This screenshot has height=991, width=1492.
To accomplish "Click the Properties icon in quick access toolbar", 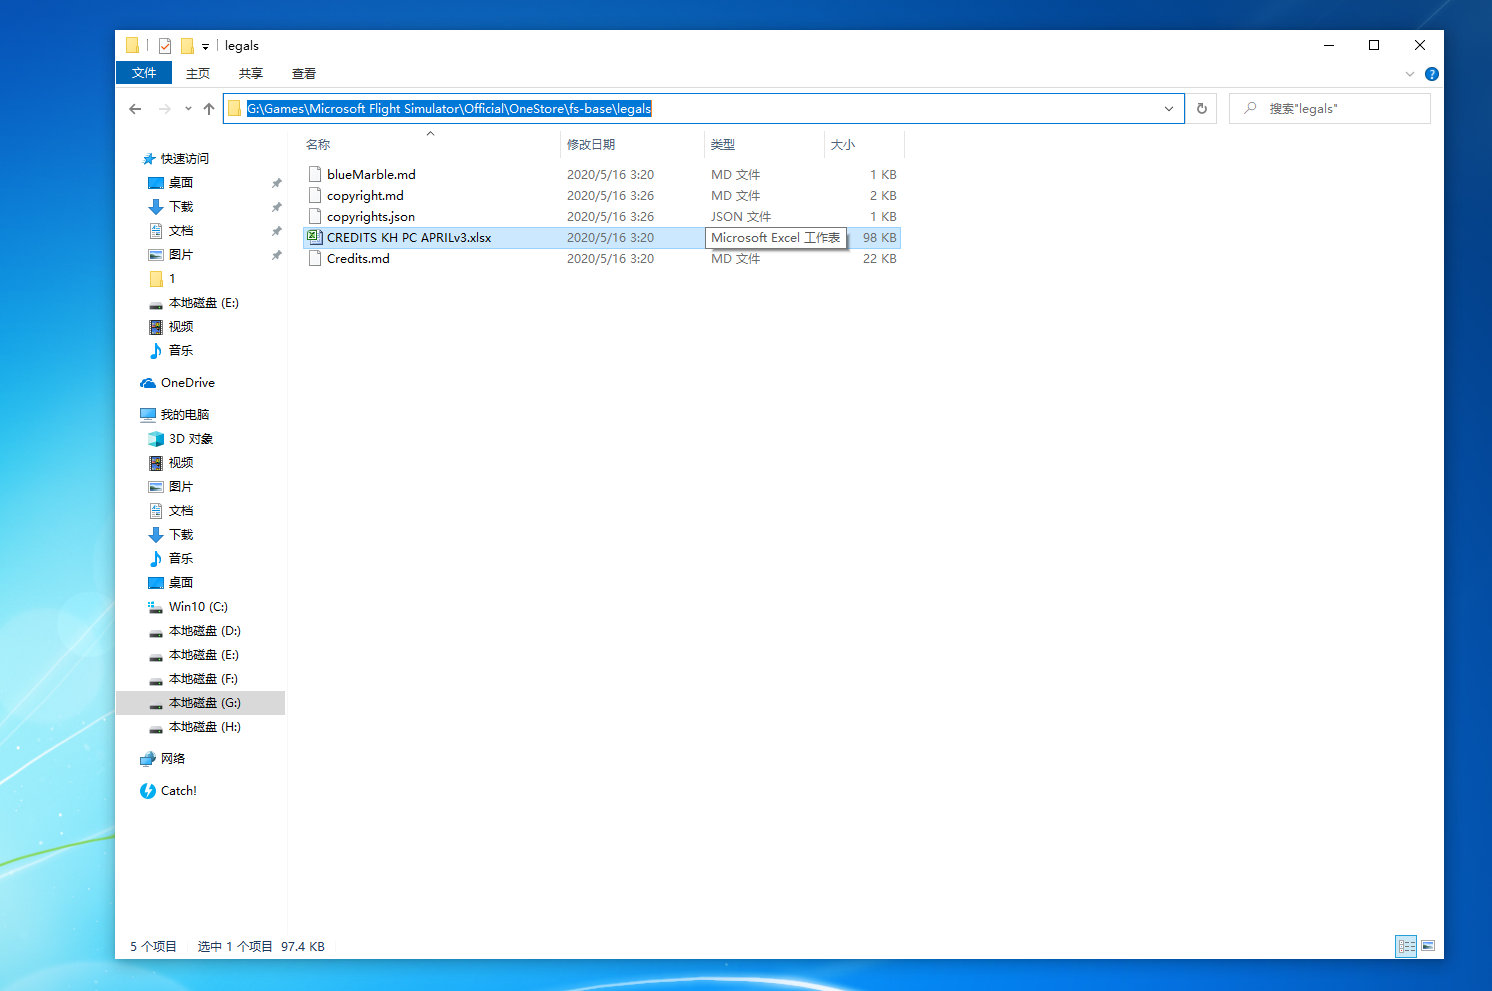I will [165, 46].
